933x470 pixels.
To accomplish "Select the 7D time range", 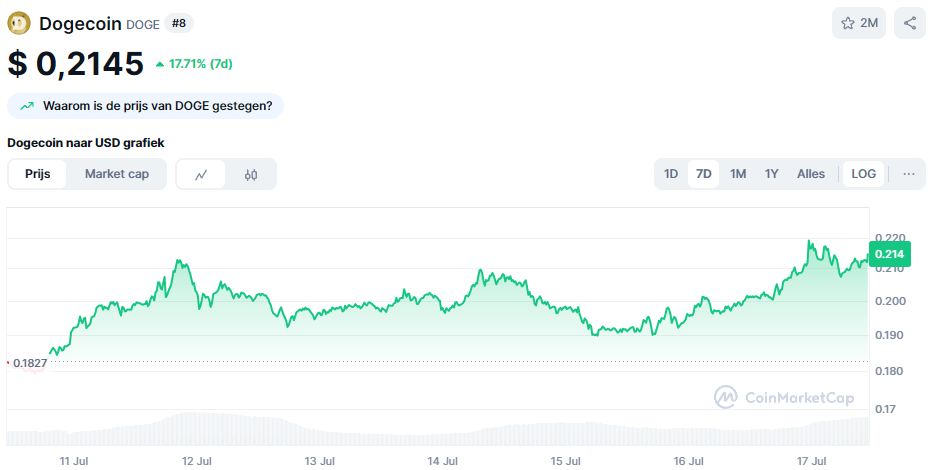I will pos(703,174).
